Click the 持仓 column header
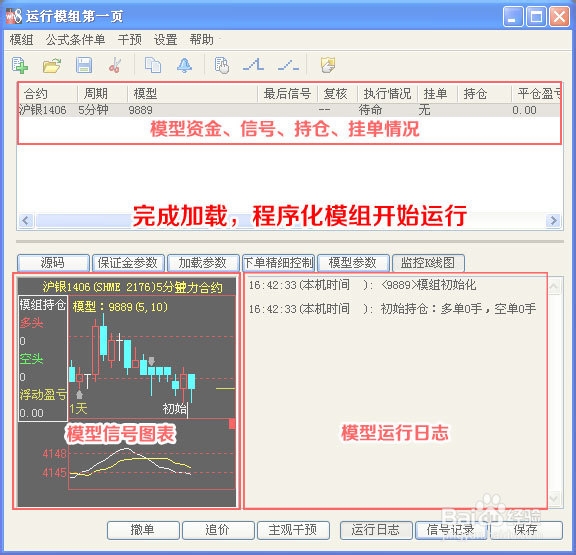 pos(484,94)
